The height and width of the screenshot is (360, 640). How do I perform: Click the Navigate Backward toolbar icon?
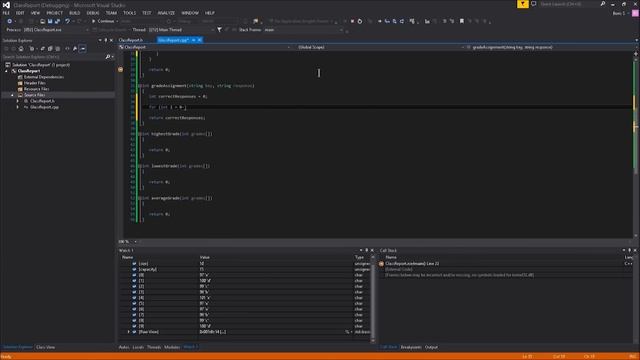9,21
